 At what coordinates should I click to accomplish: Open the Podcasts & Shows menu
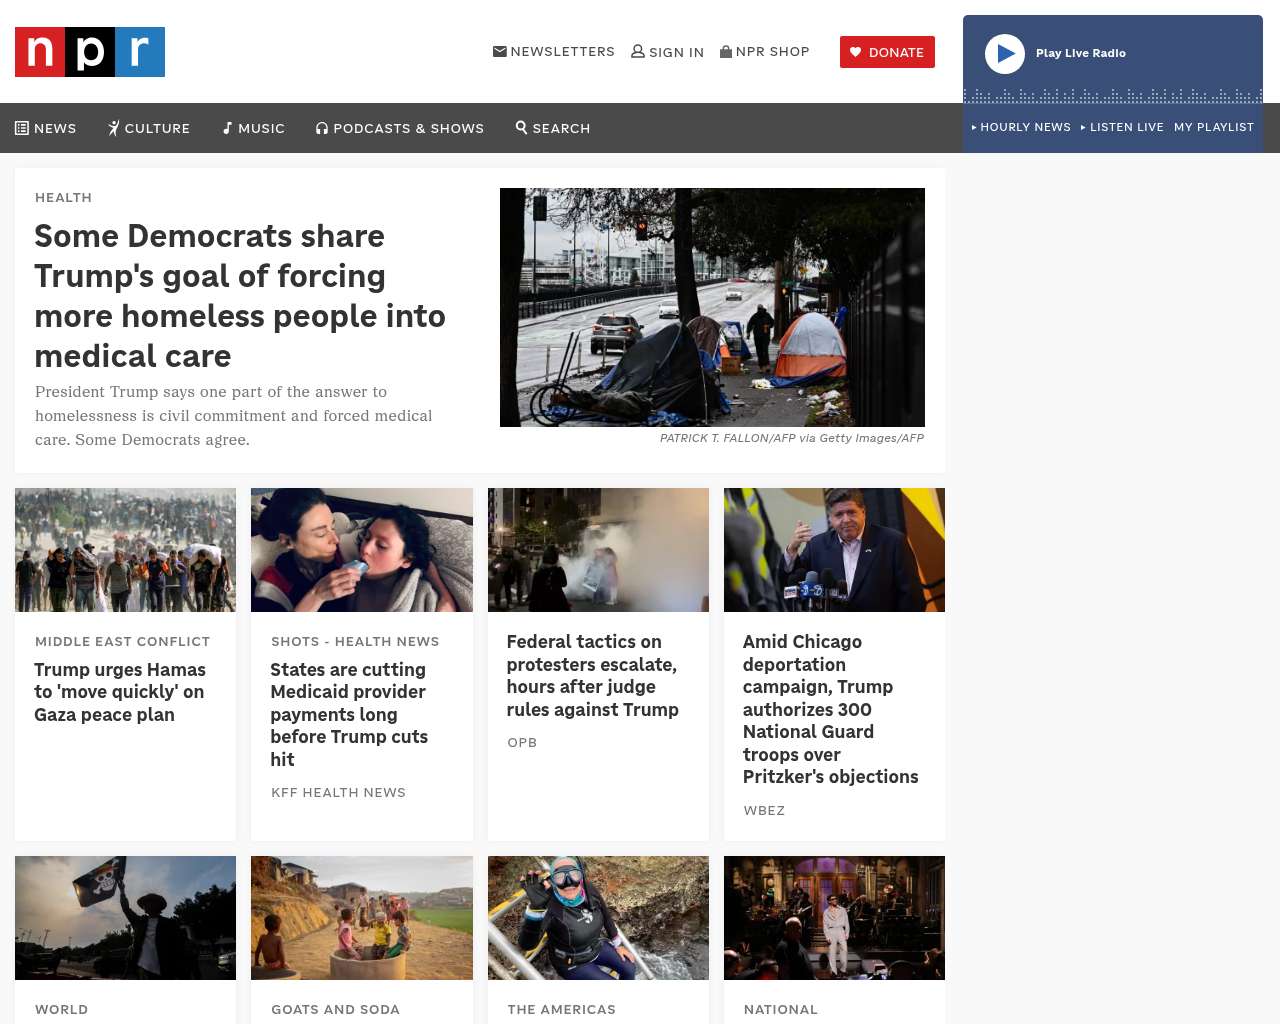(400, 128)
